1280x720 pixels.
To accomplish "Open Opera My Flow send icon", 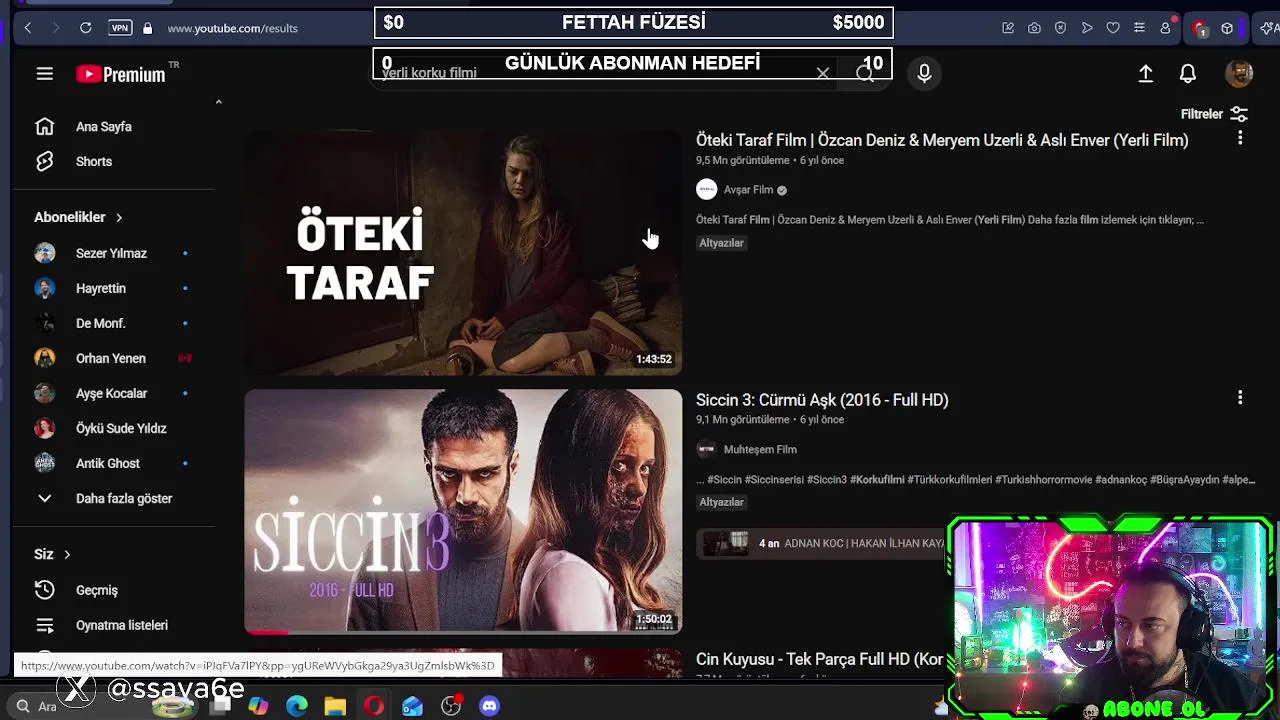I will pyautogui.click(x=1087, y=28).
